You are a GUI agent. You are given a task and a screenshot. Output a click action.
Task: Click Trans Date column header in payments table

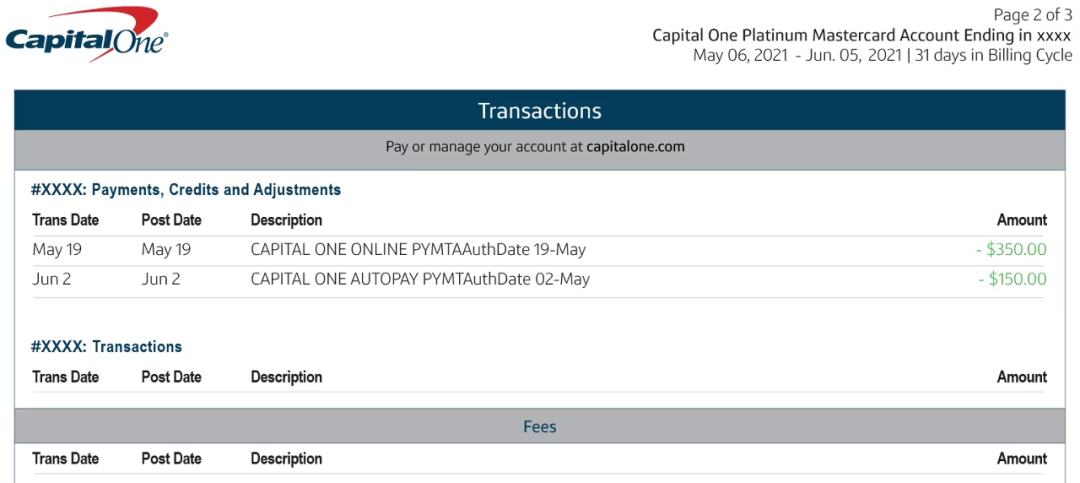click(65, 220)
